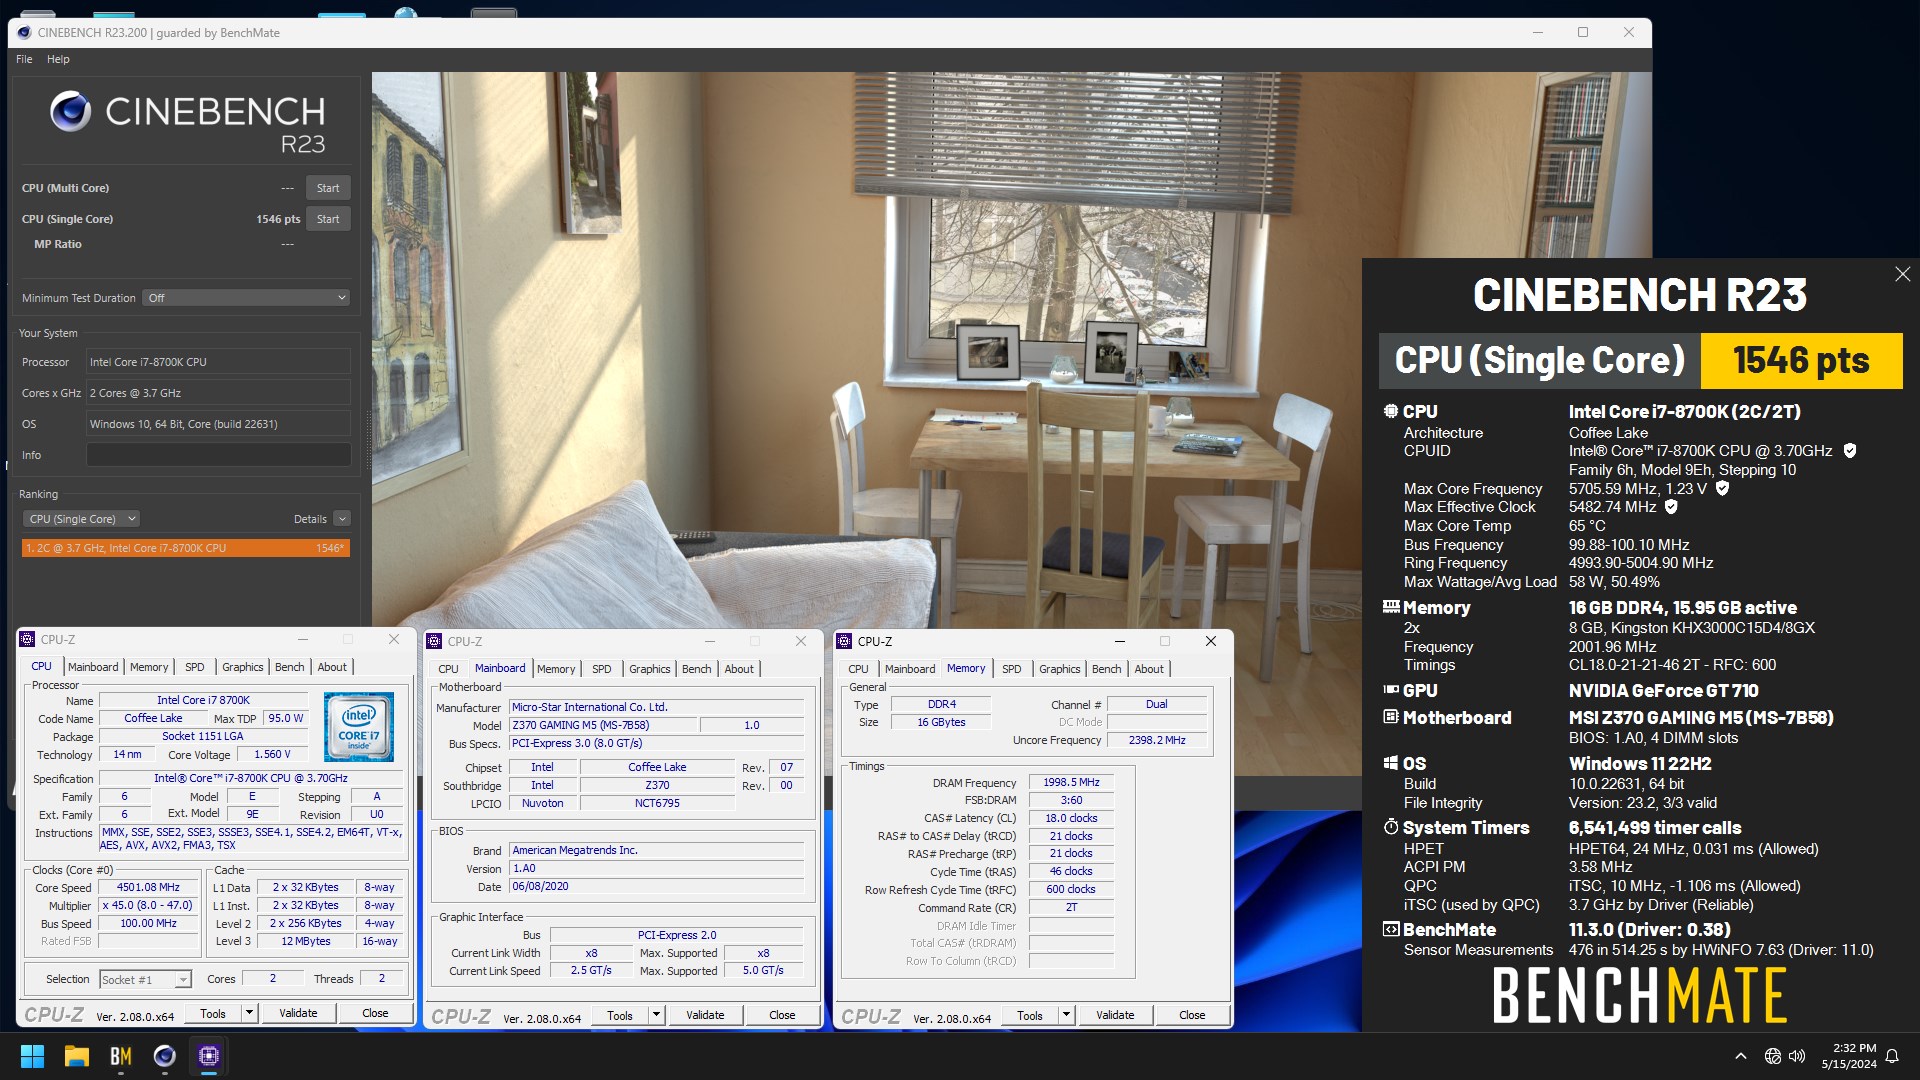Click CPU-Z icon in first window title
This screenshot has width=1920, height=1080.
(27, 639)
